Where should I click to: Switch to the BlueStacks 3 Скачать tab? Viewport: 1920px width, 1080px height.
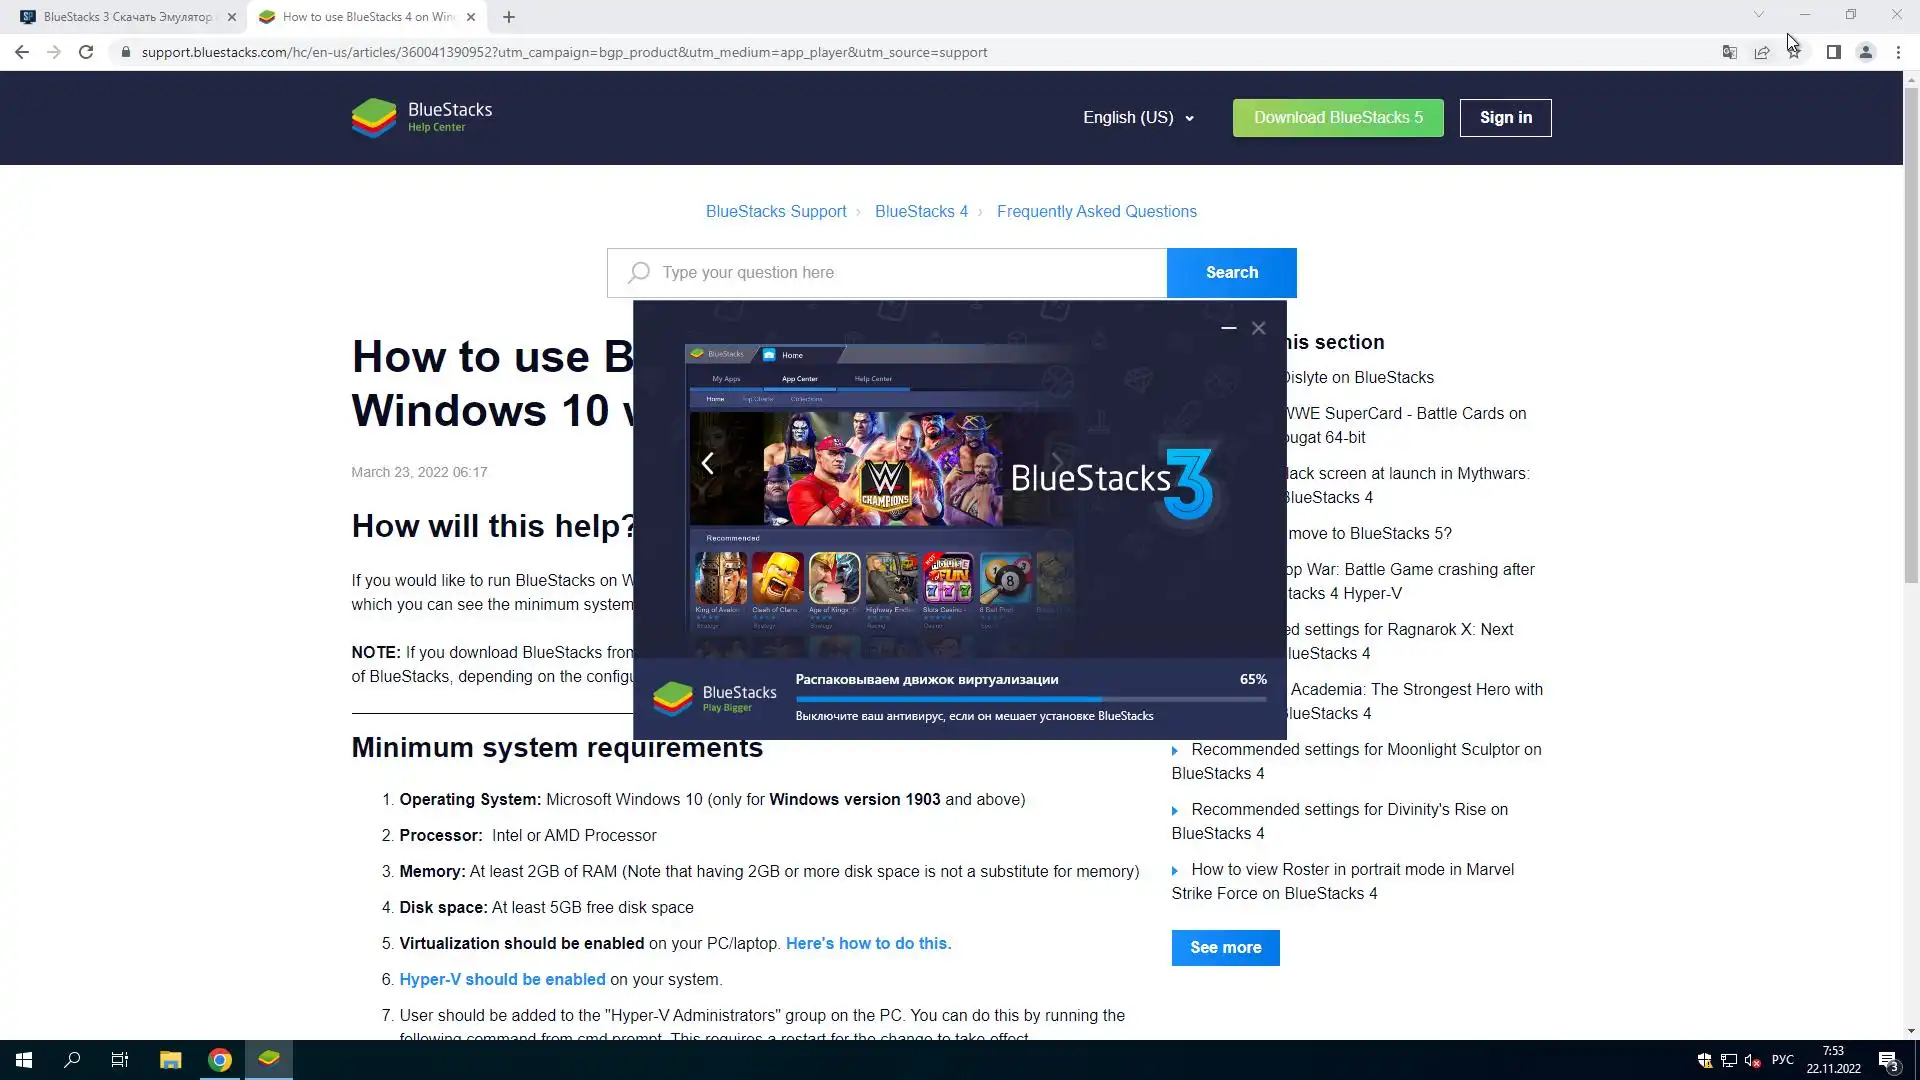[x=125, y=17]
